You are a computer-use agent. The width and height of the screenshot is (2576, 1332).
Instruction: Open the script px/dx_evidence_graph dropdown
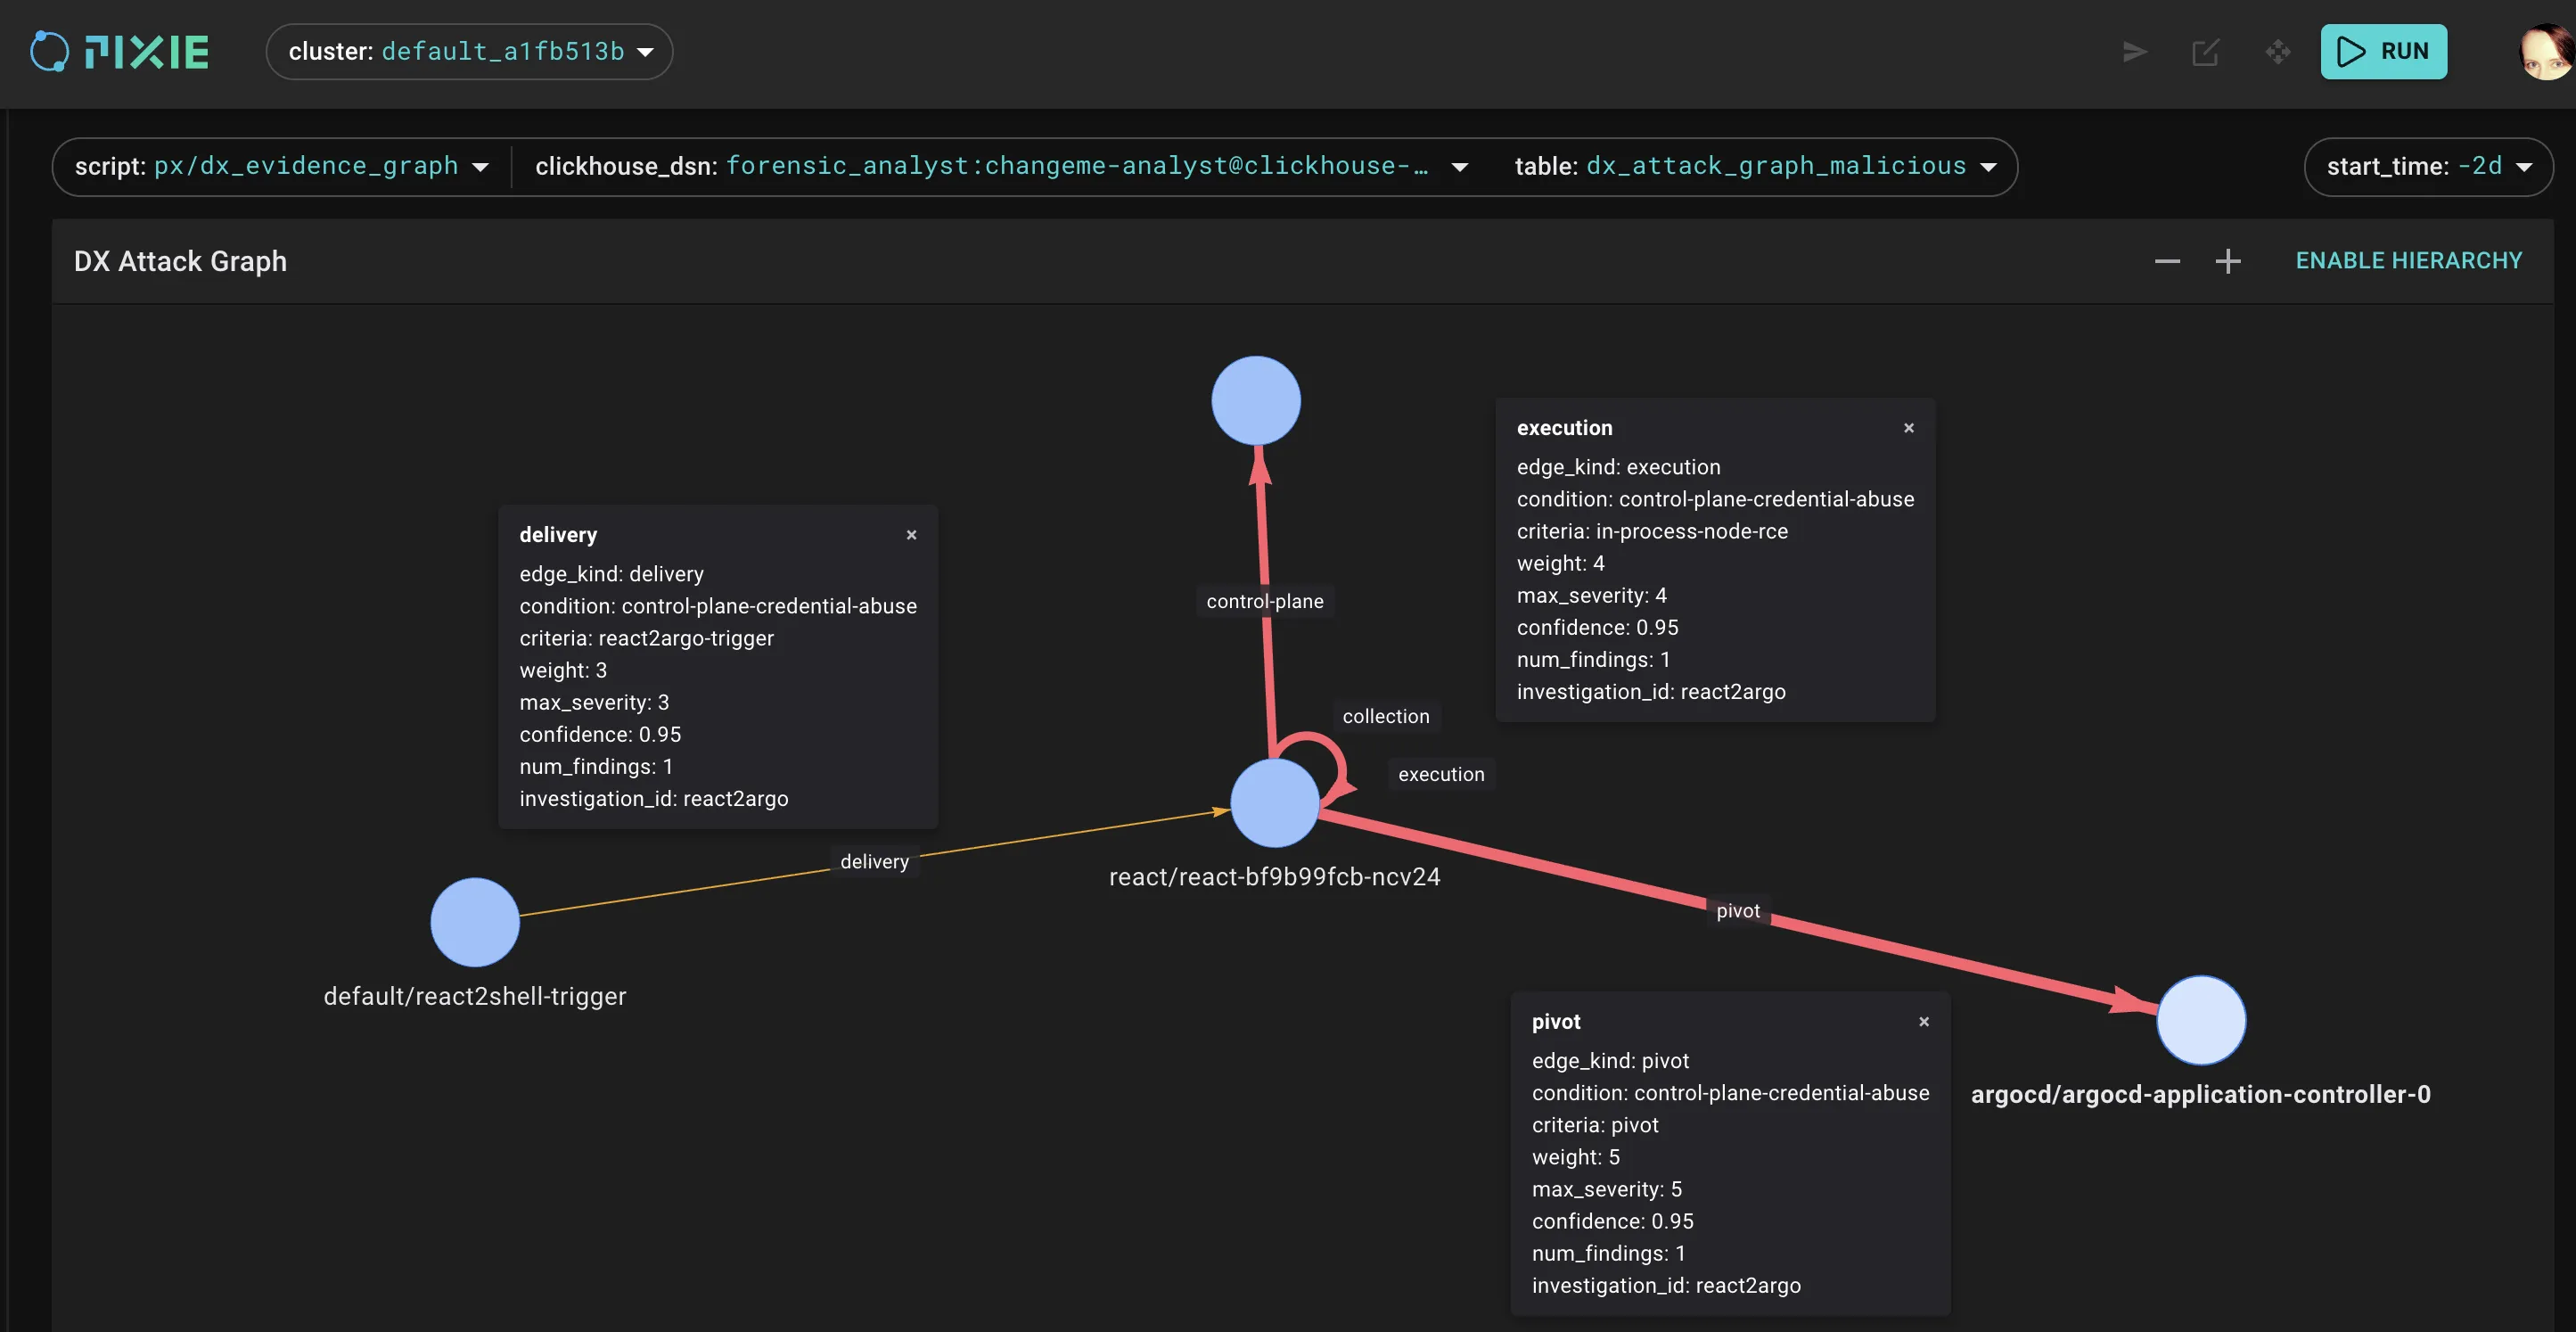pyautogui.click(x=282, y=166)
